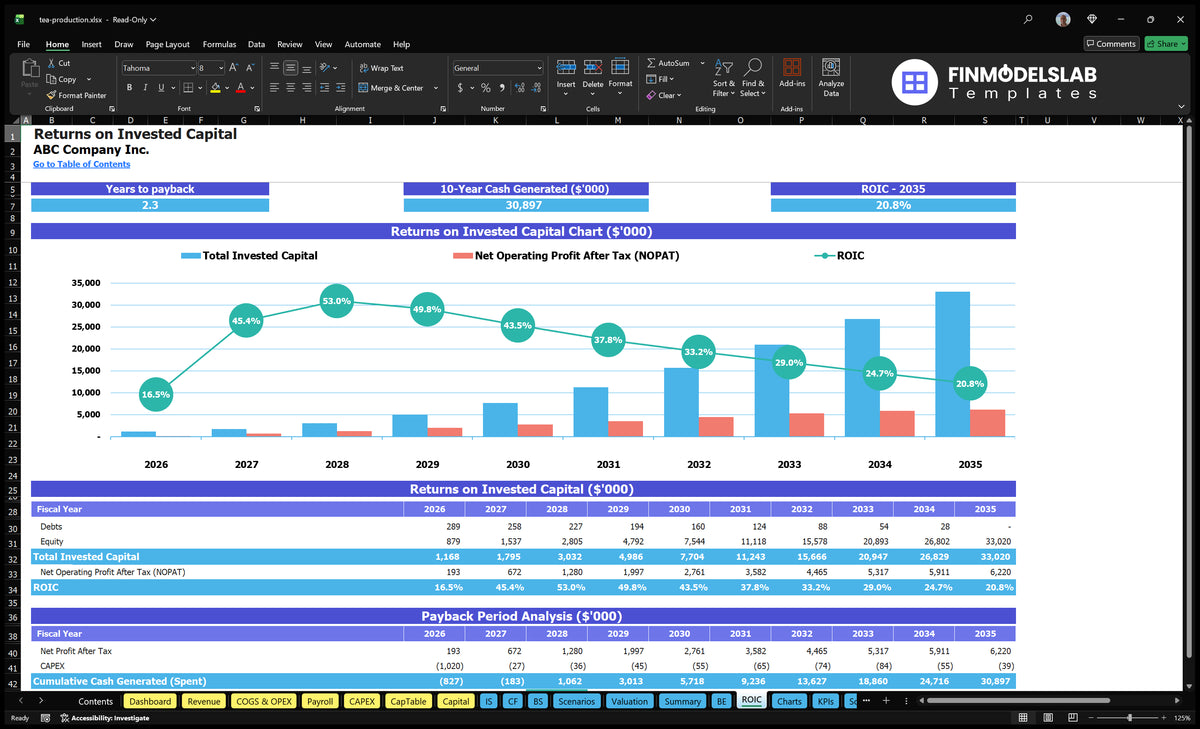This screenshot has width=1200, height=729.
Task: Decrease decimal places
Action: [x=536, y=88]
